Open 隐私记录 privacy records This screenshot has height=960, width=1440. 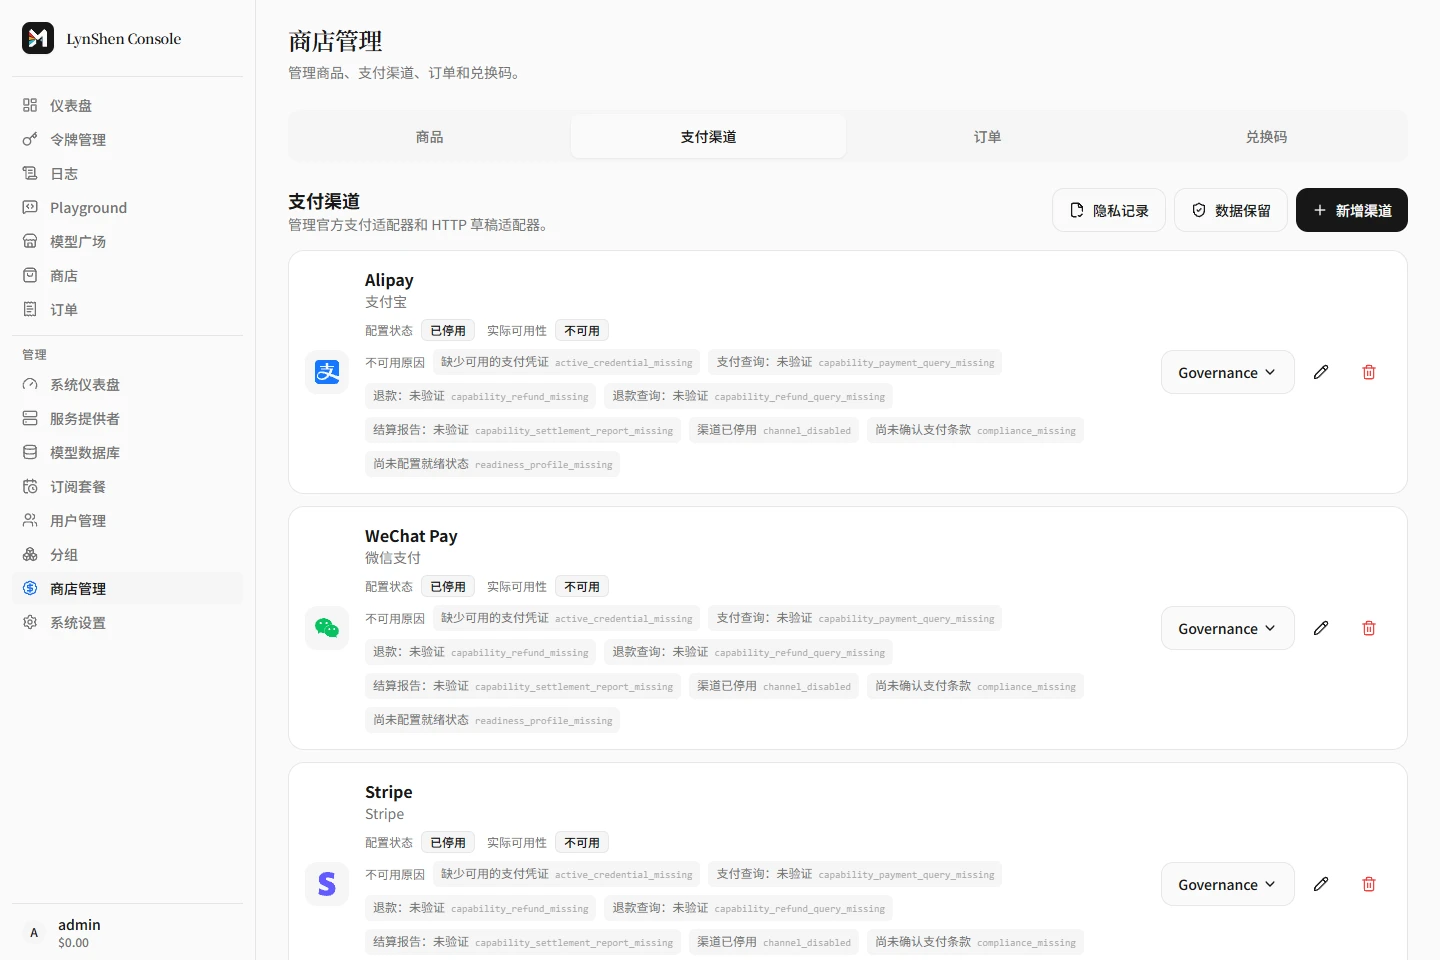[1109, 210]
